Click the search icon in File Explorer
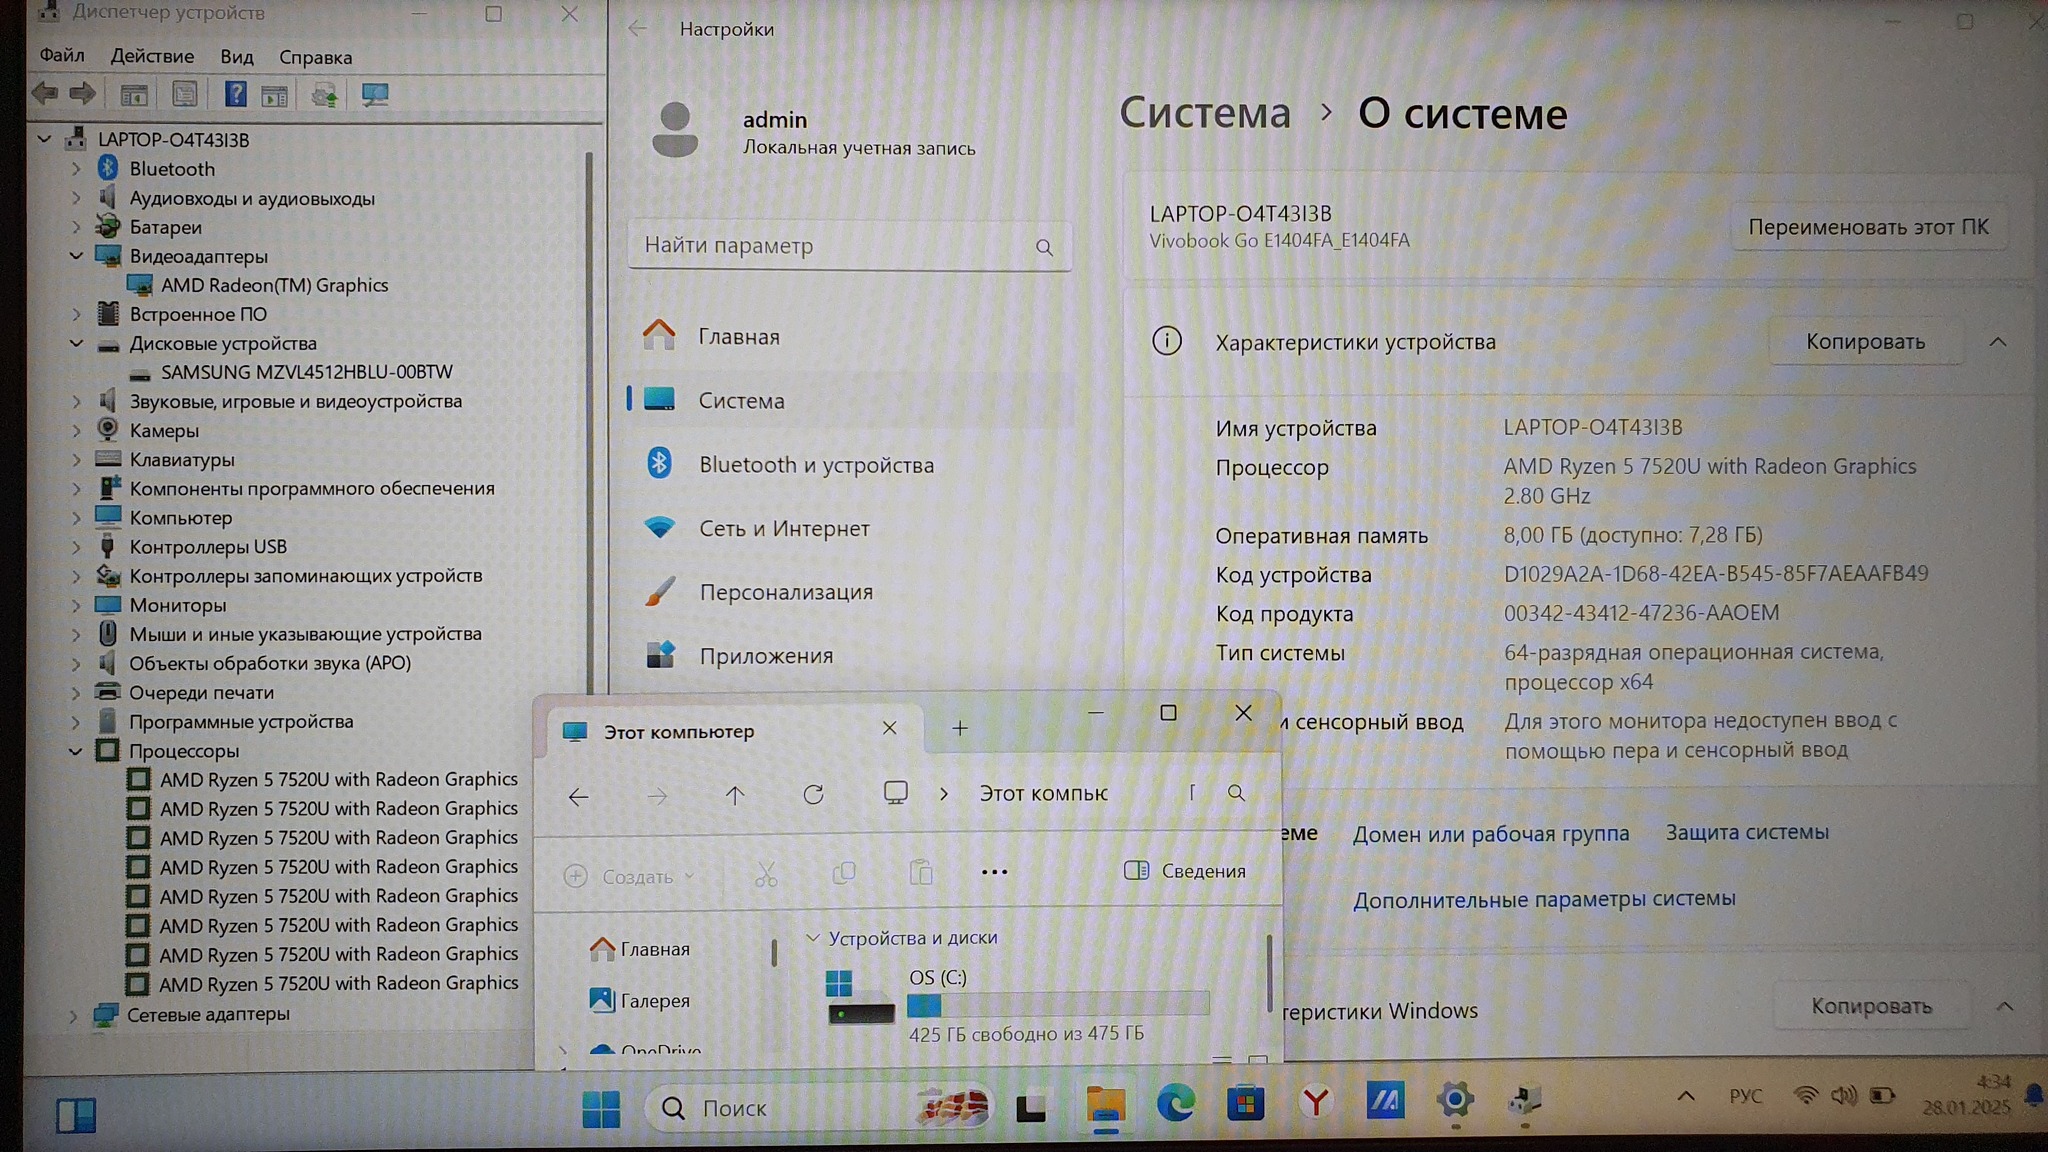Screen dimensions: 2048x1152 pos(1236,793)
